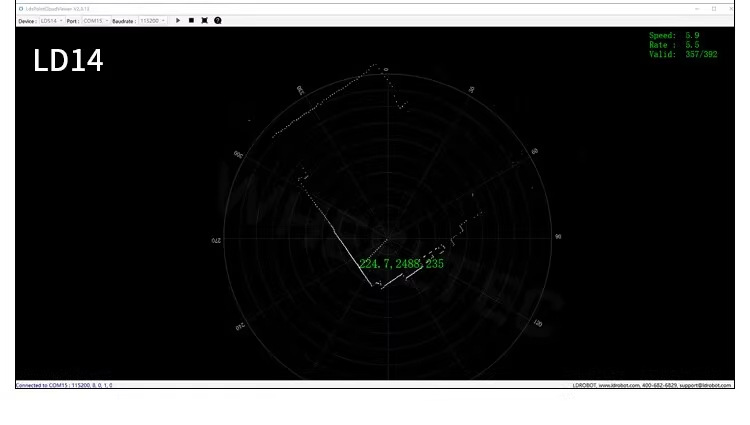Viewport: 750px width, 425px height.
Task: Click the green Rate 5.5 readout
Action: (674, 45)
